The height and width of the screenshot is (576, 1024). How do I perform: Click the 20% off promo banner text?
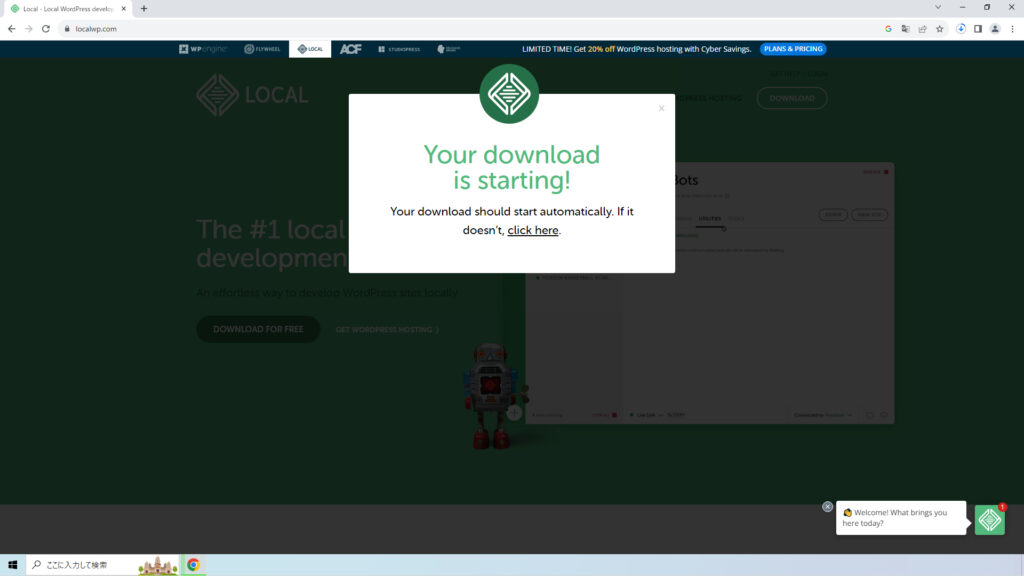pos(636,49)
